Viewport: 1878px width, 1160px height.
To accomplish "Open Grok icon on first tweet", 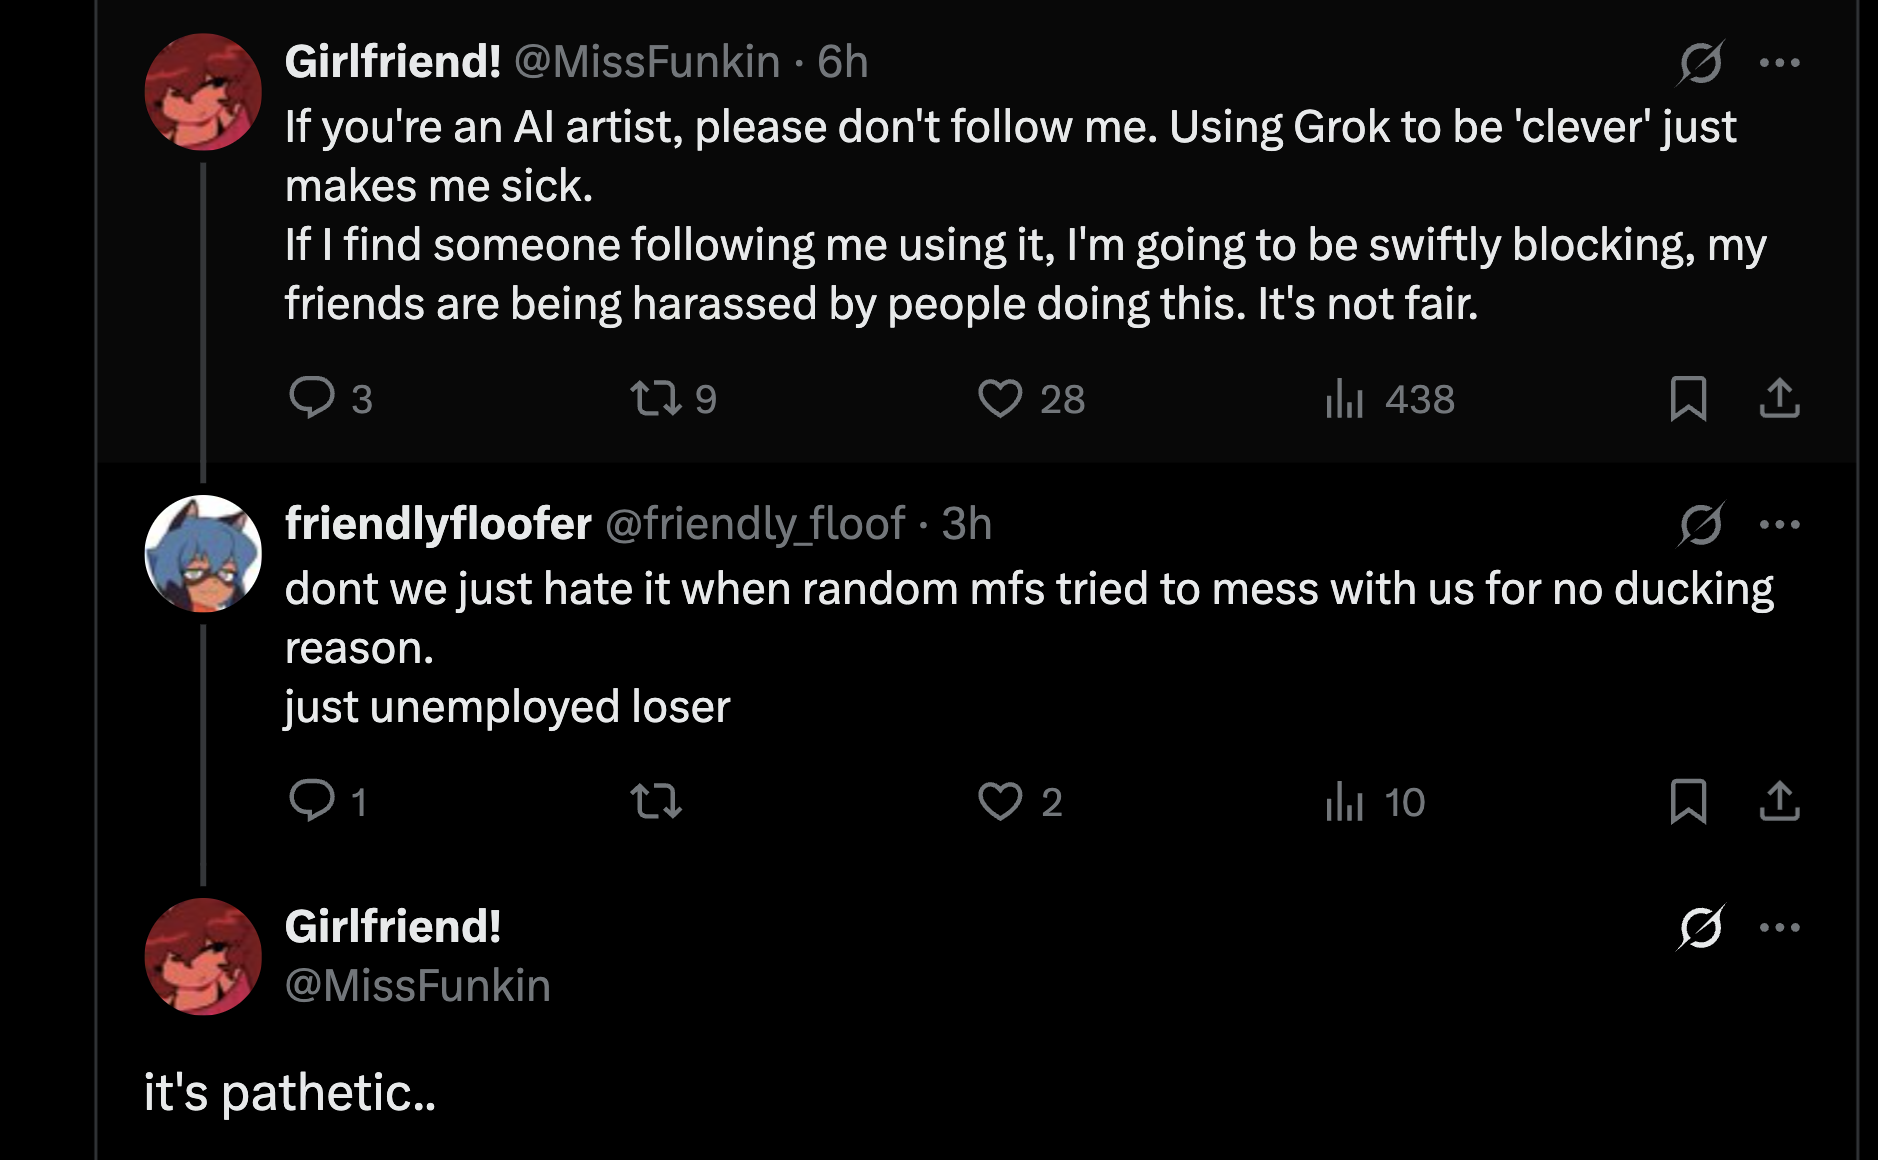I will (x=1700, y=63).
